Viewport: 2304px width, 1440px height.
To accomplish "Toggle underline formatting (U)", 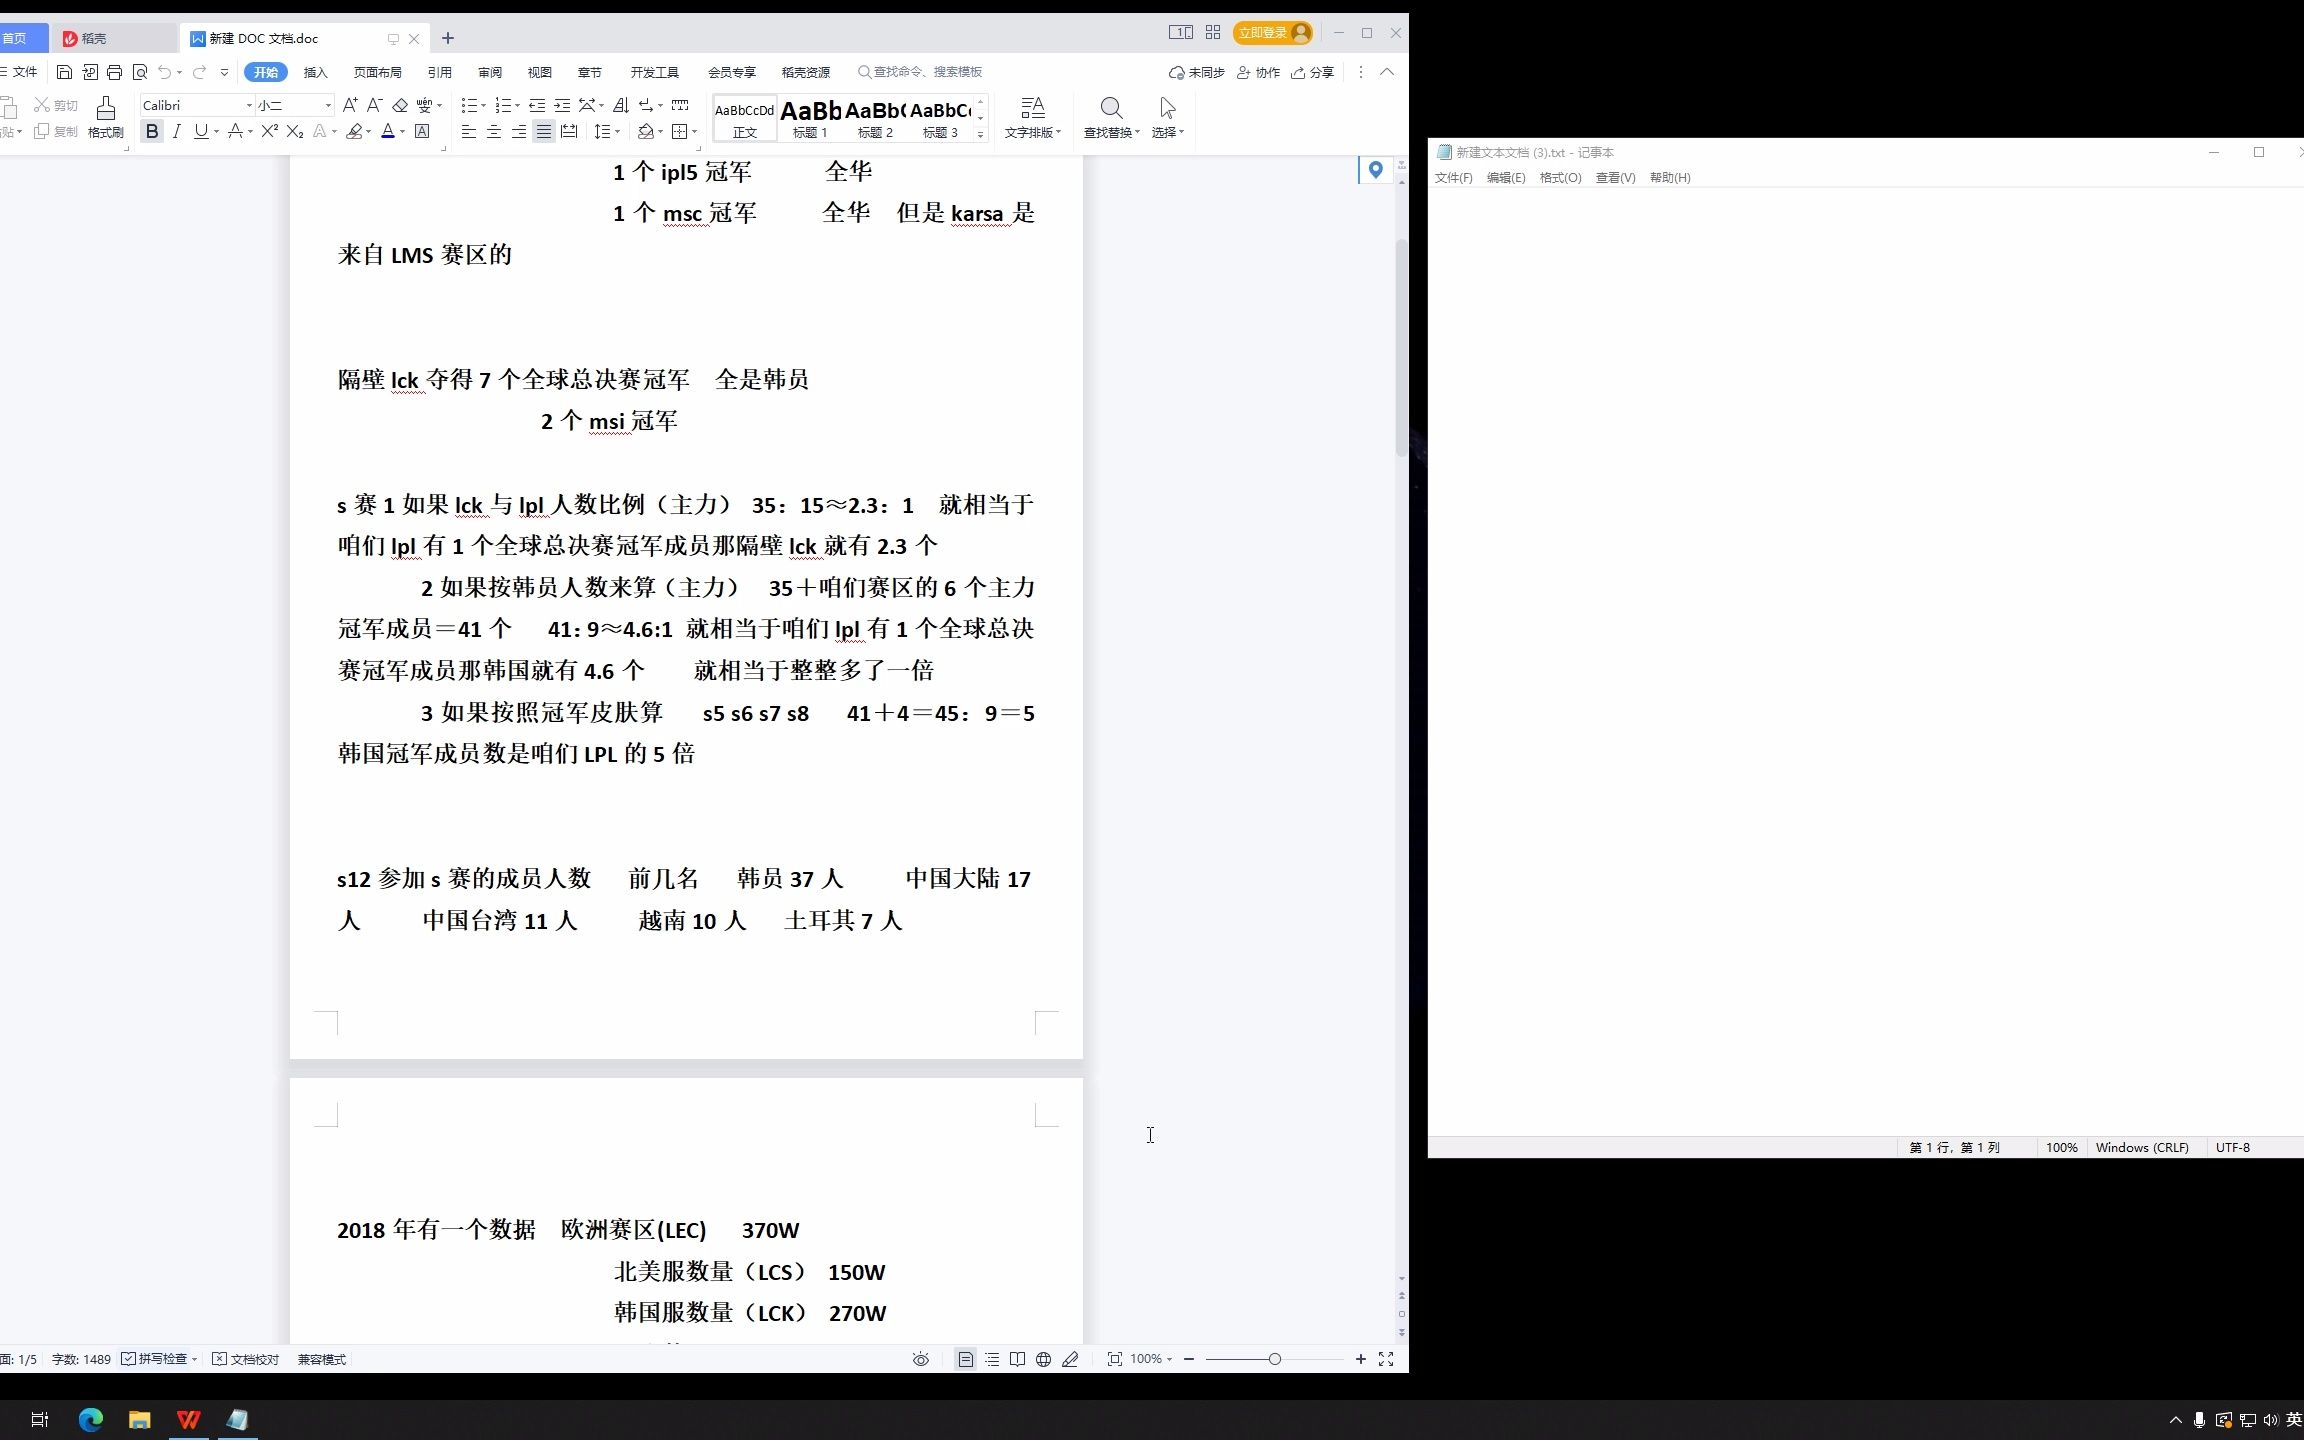I will point(201,131).
